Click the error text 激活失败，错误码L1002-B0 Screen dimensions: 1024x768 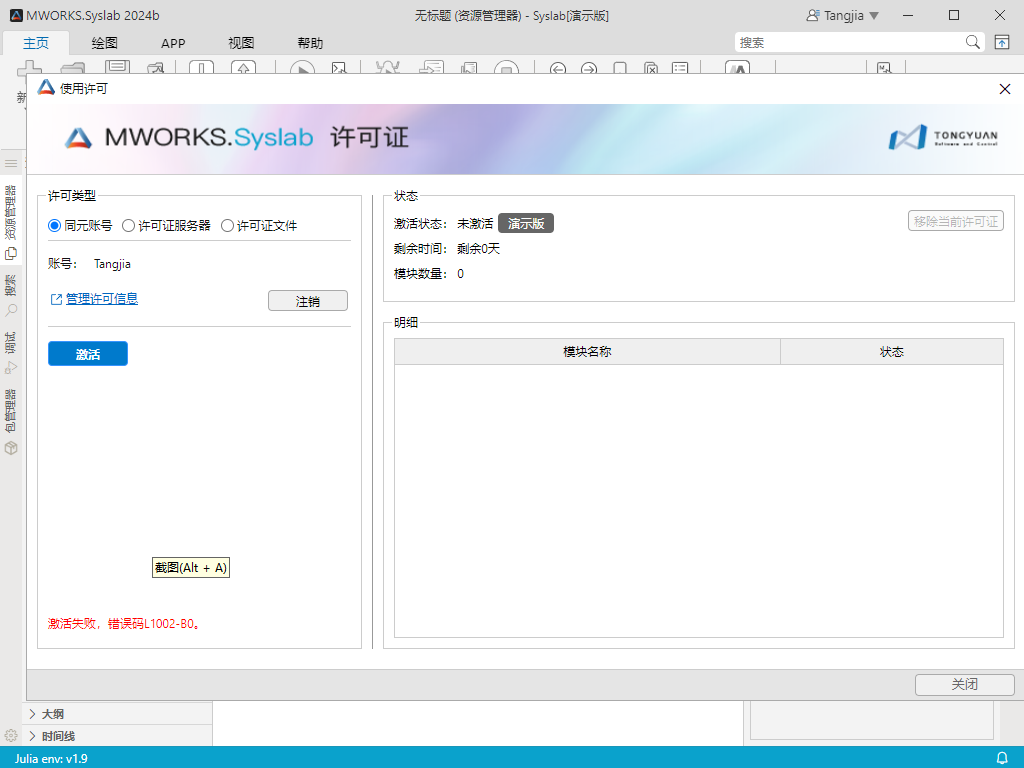pyautogui.click(x=124, y=624)
